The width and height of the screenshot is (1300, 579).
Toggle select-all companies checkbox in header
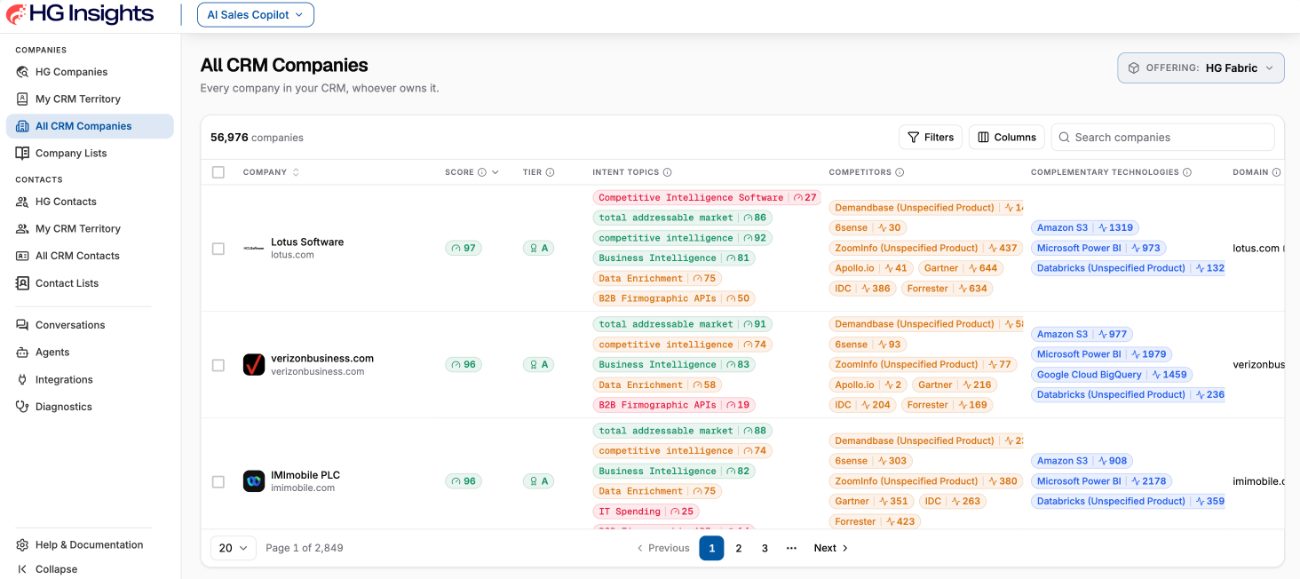click(218, 172)
